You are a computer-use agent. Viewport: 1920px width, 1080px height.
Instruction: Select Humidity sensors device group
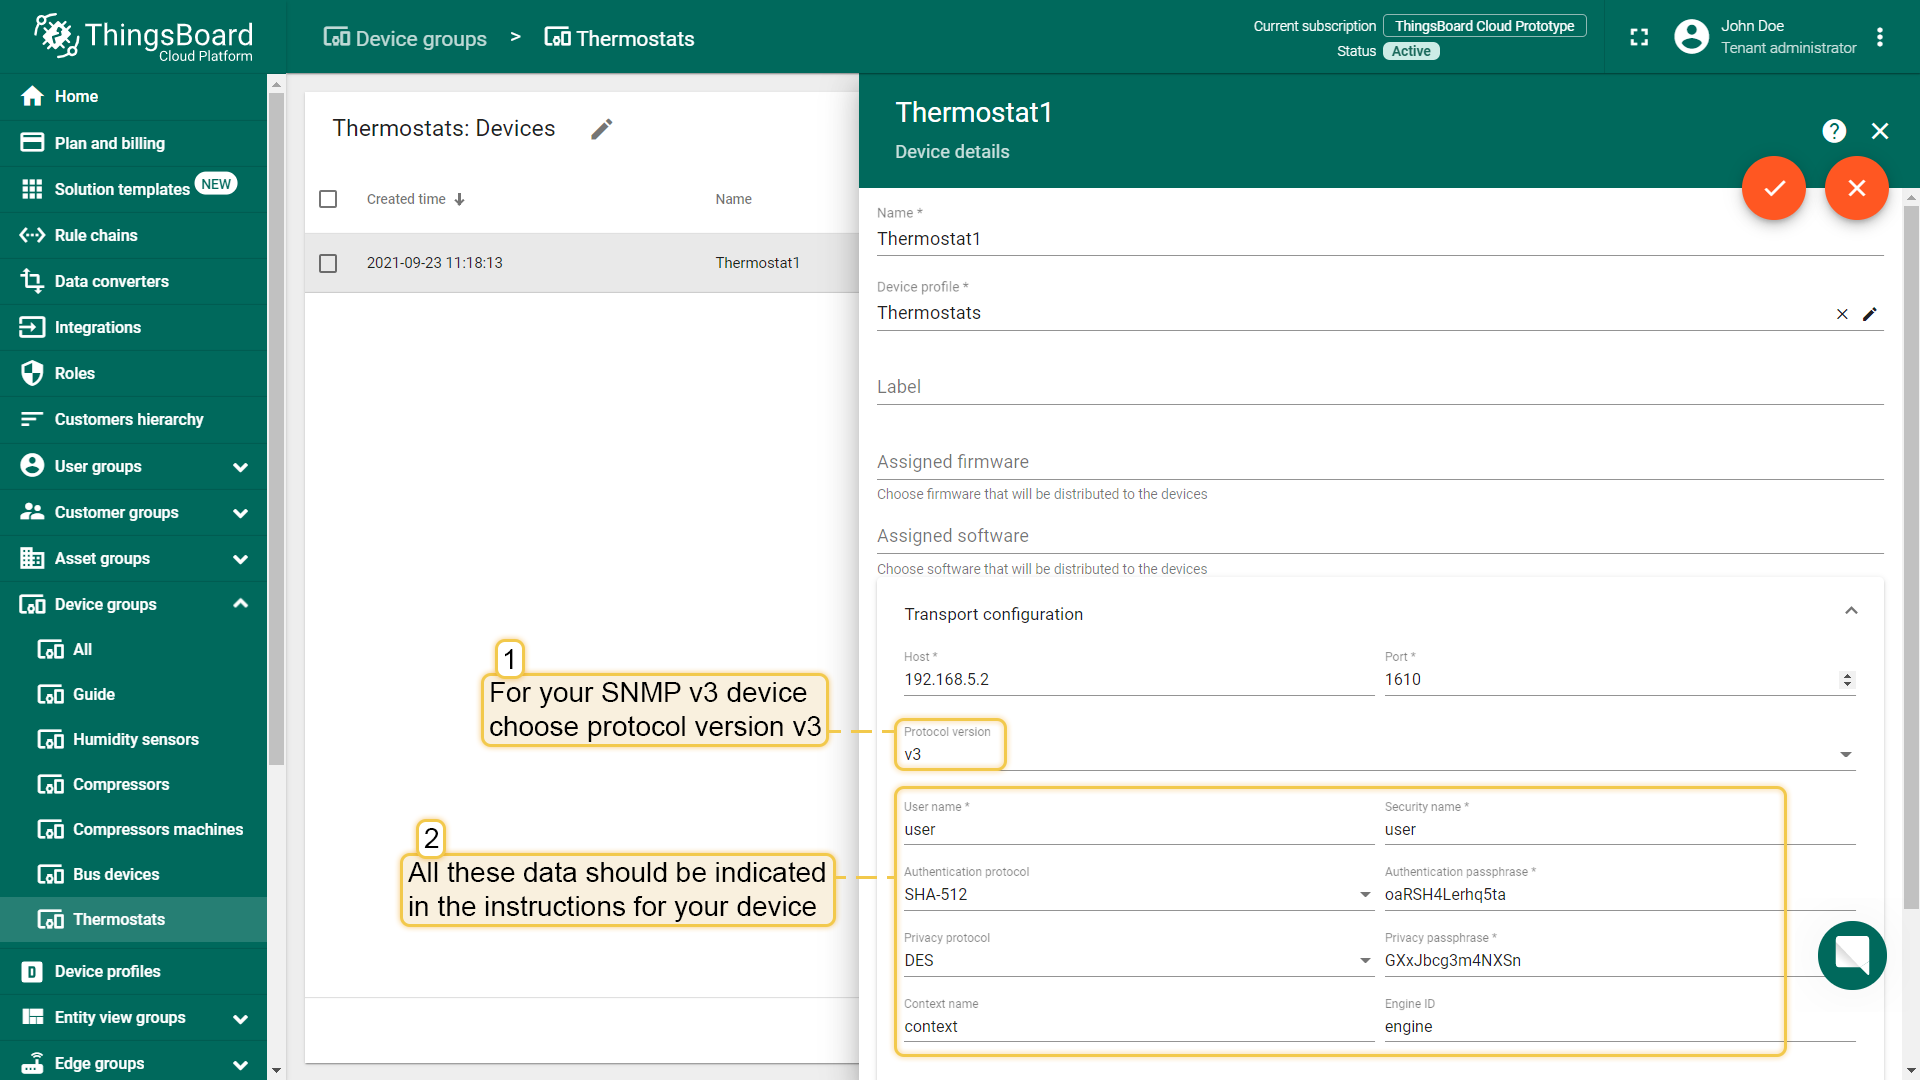pyautogui.click(x=135, y=739)
